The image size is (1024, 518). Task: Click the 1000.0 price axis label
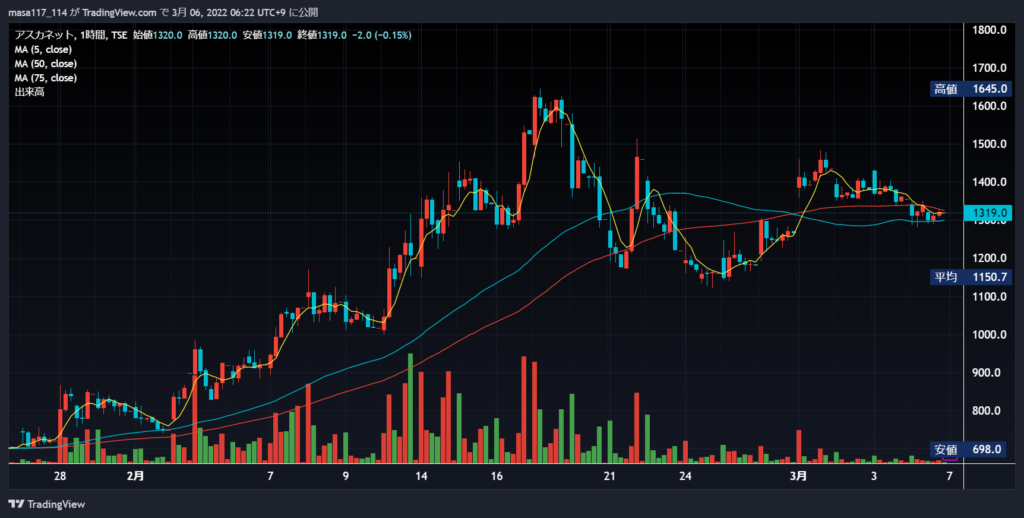(x=987, y=334)
